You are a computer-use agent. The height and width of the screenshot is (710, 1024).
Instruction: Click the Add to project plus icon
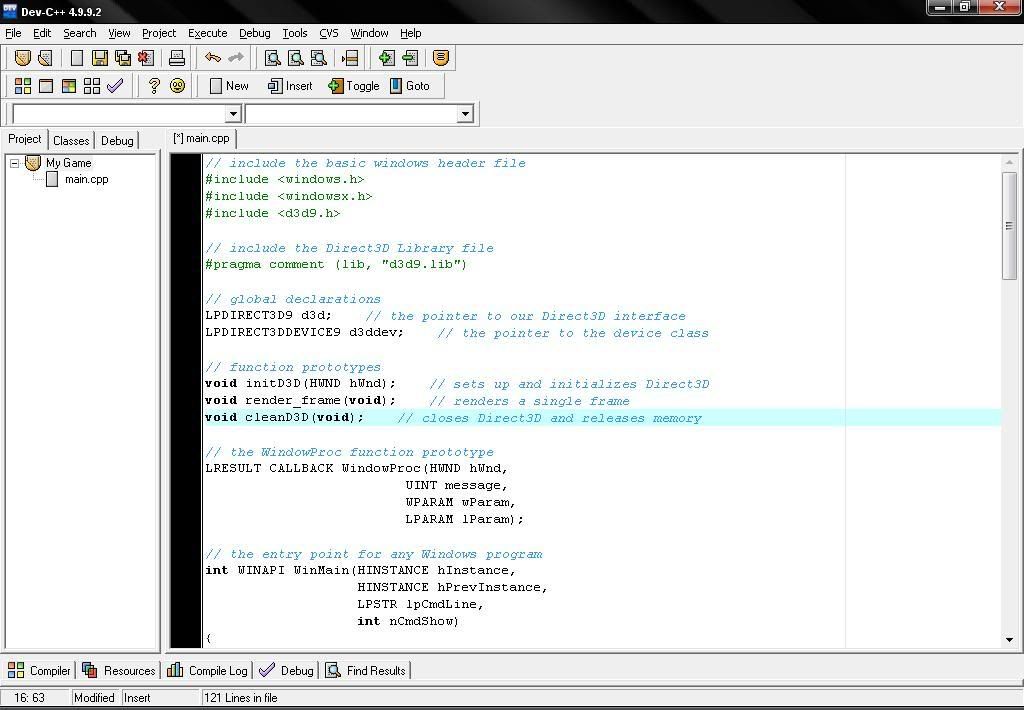(x=386, y=58)
